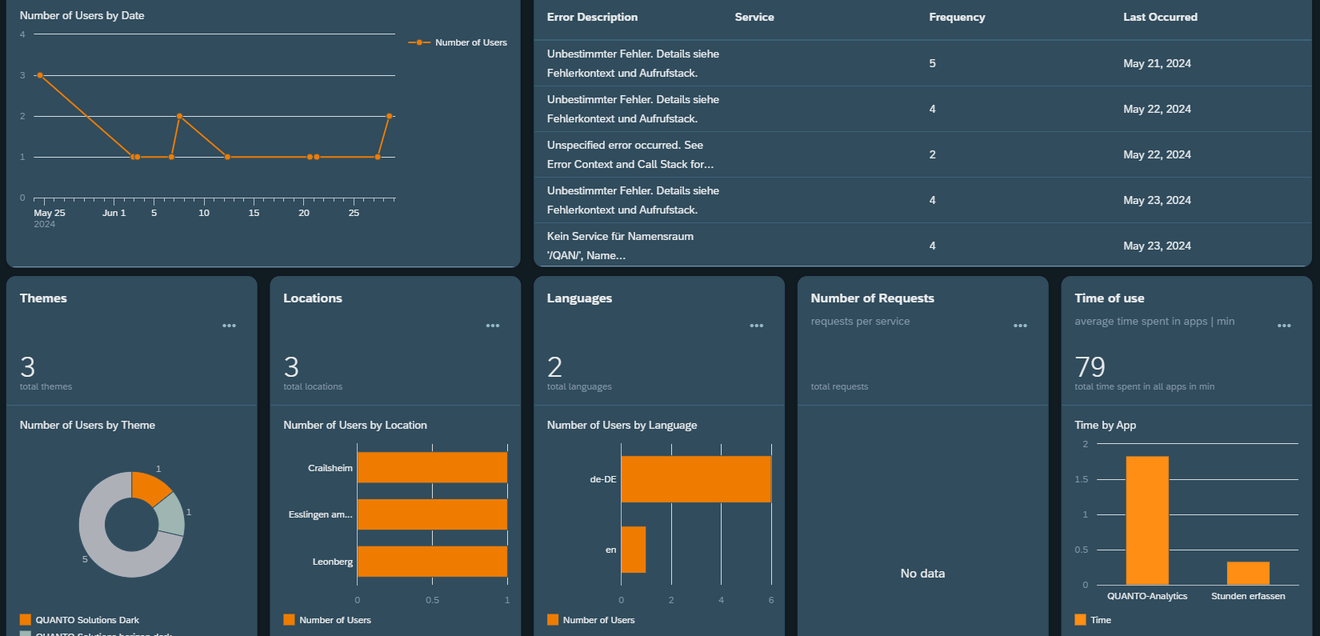Click the Time by App chart title
This screenshot has width=1320, height=636.
click(1105, 425)
